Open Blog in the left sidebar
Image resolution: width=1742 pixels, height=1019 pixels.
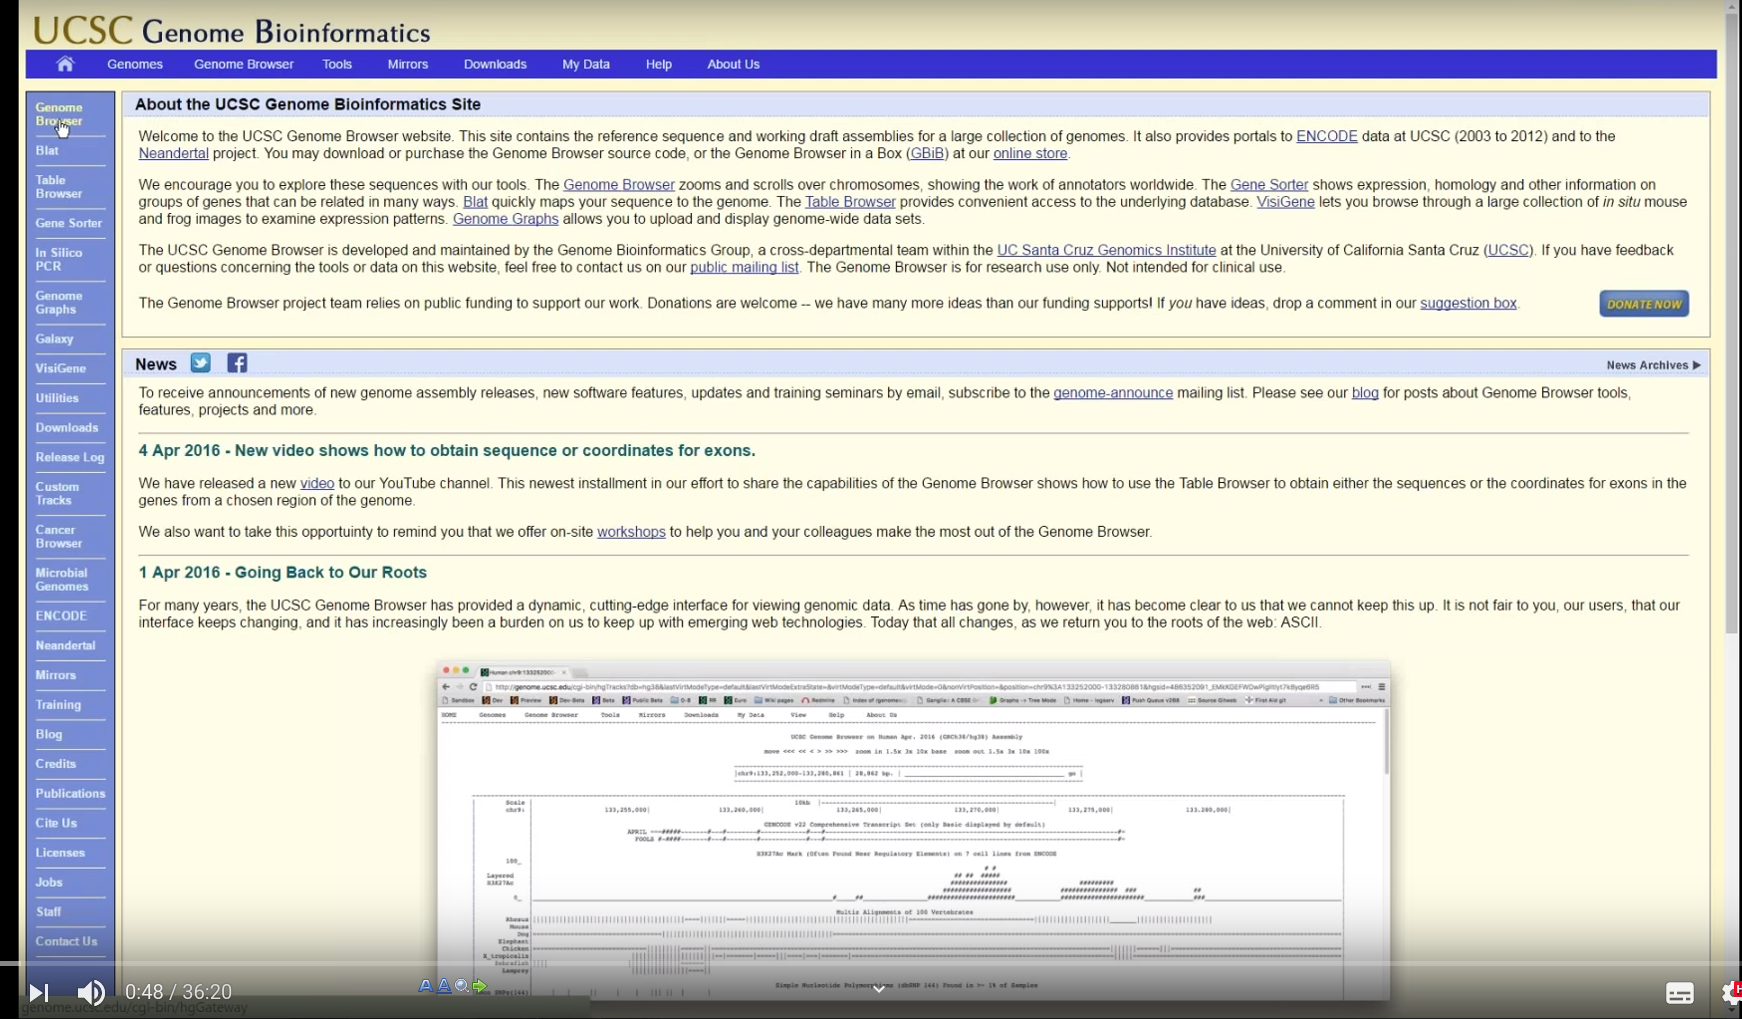[49, 734]
